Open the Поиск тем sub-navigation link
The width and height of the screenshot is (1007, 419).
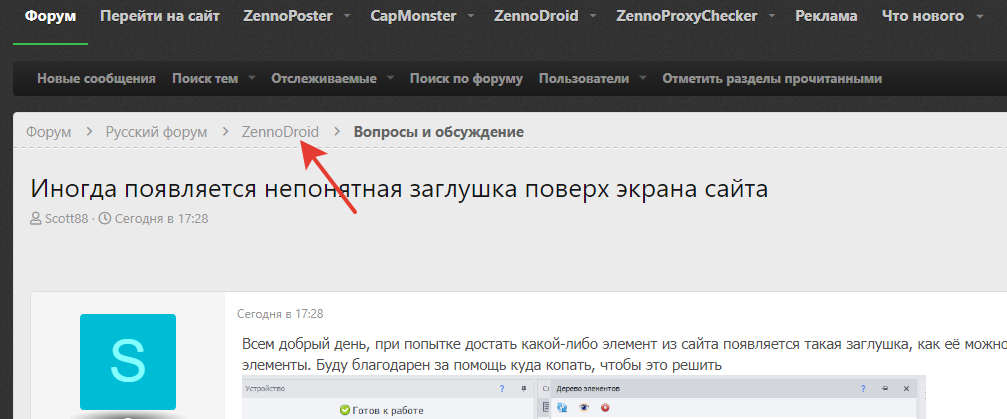[205, 78]
